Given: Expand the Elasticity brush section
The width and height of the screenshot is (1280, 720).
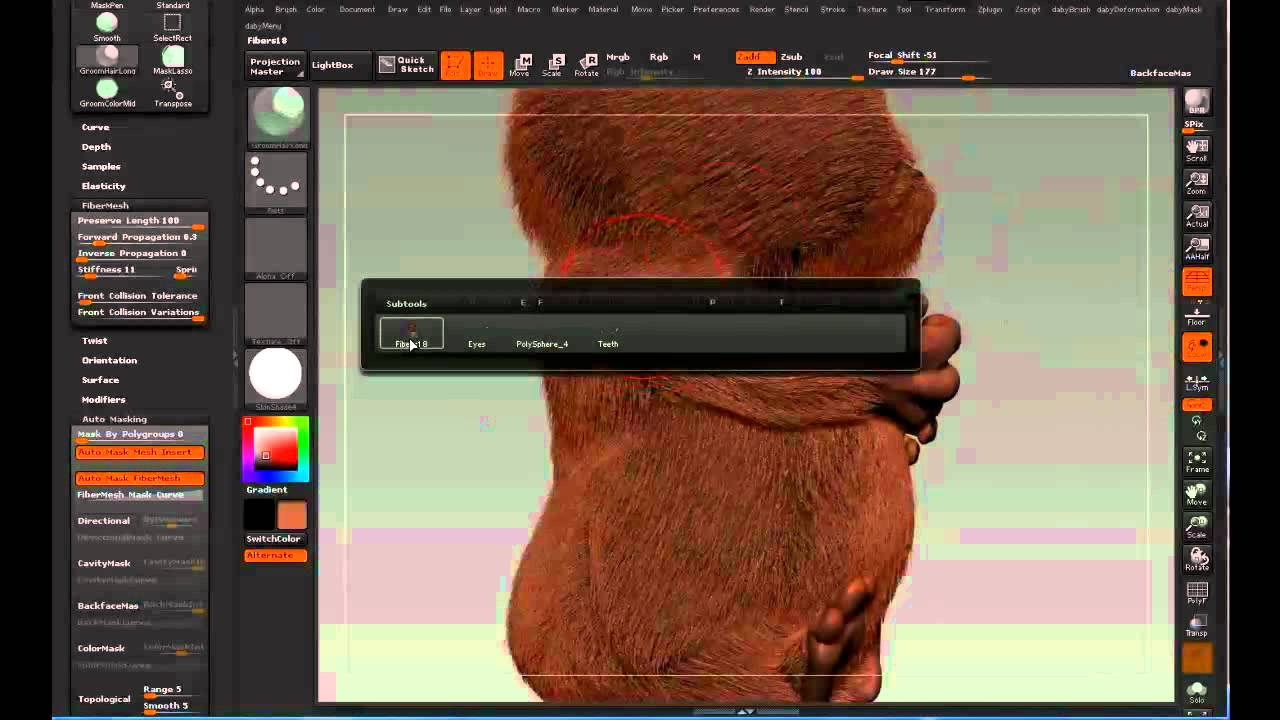Looking at the screenshot, I should tap(104, 186).
